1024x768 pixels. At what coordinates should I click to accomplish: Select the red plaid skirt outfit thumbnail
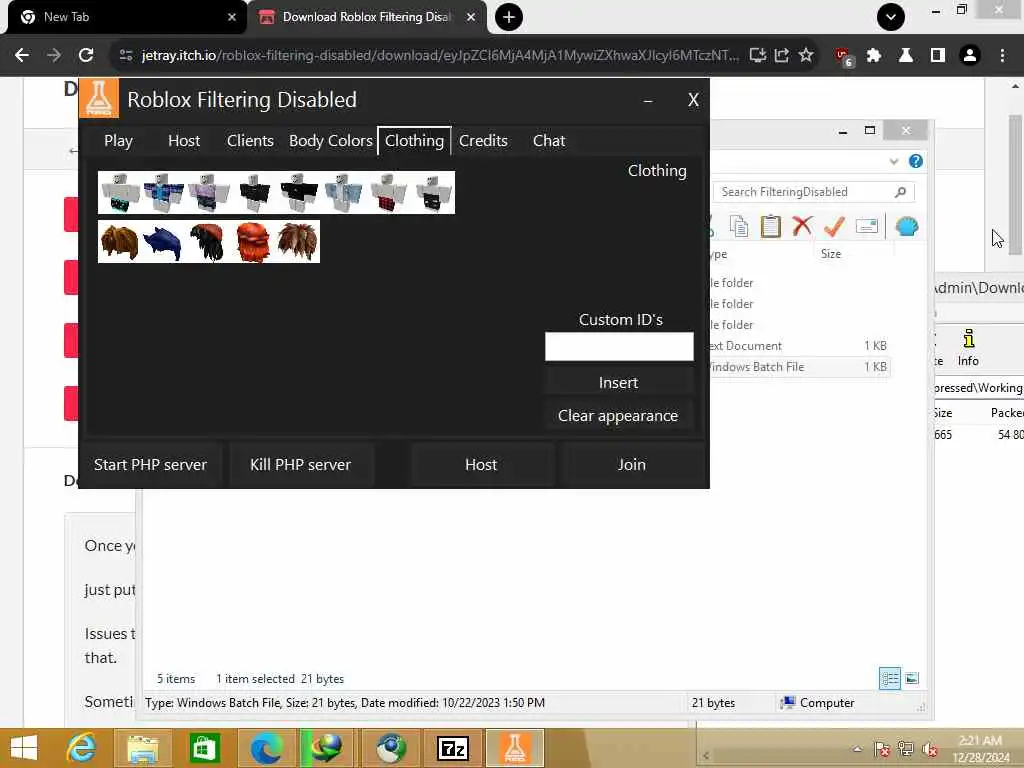coord(389,193)
